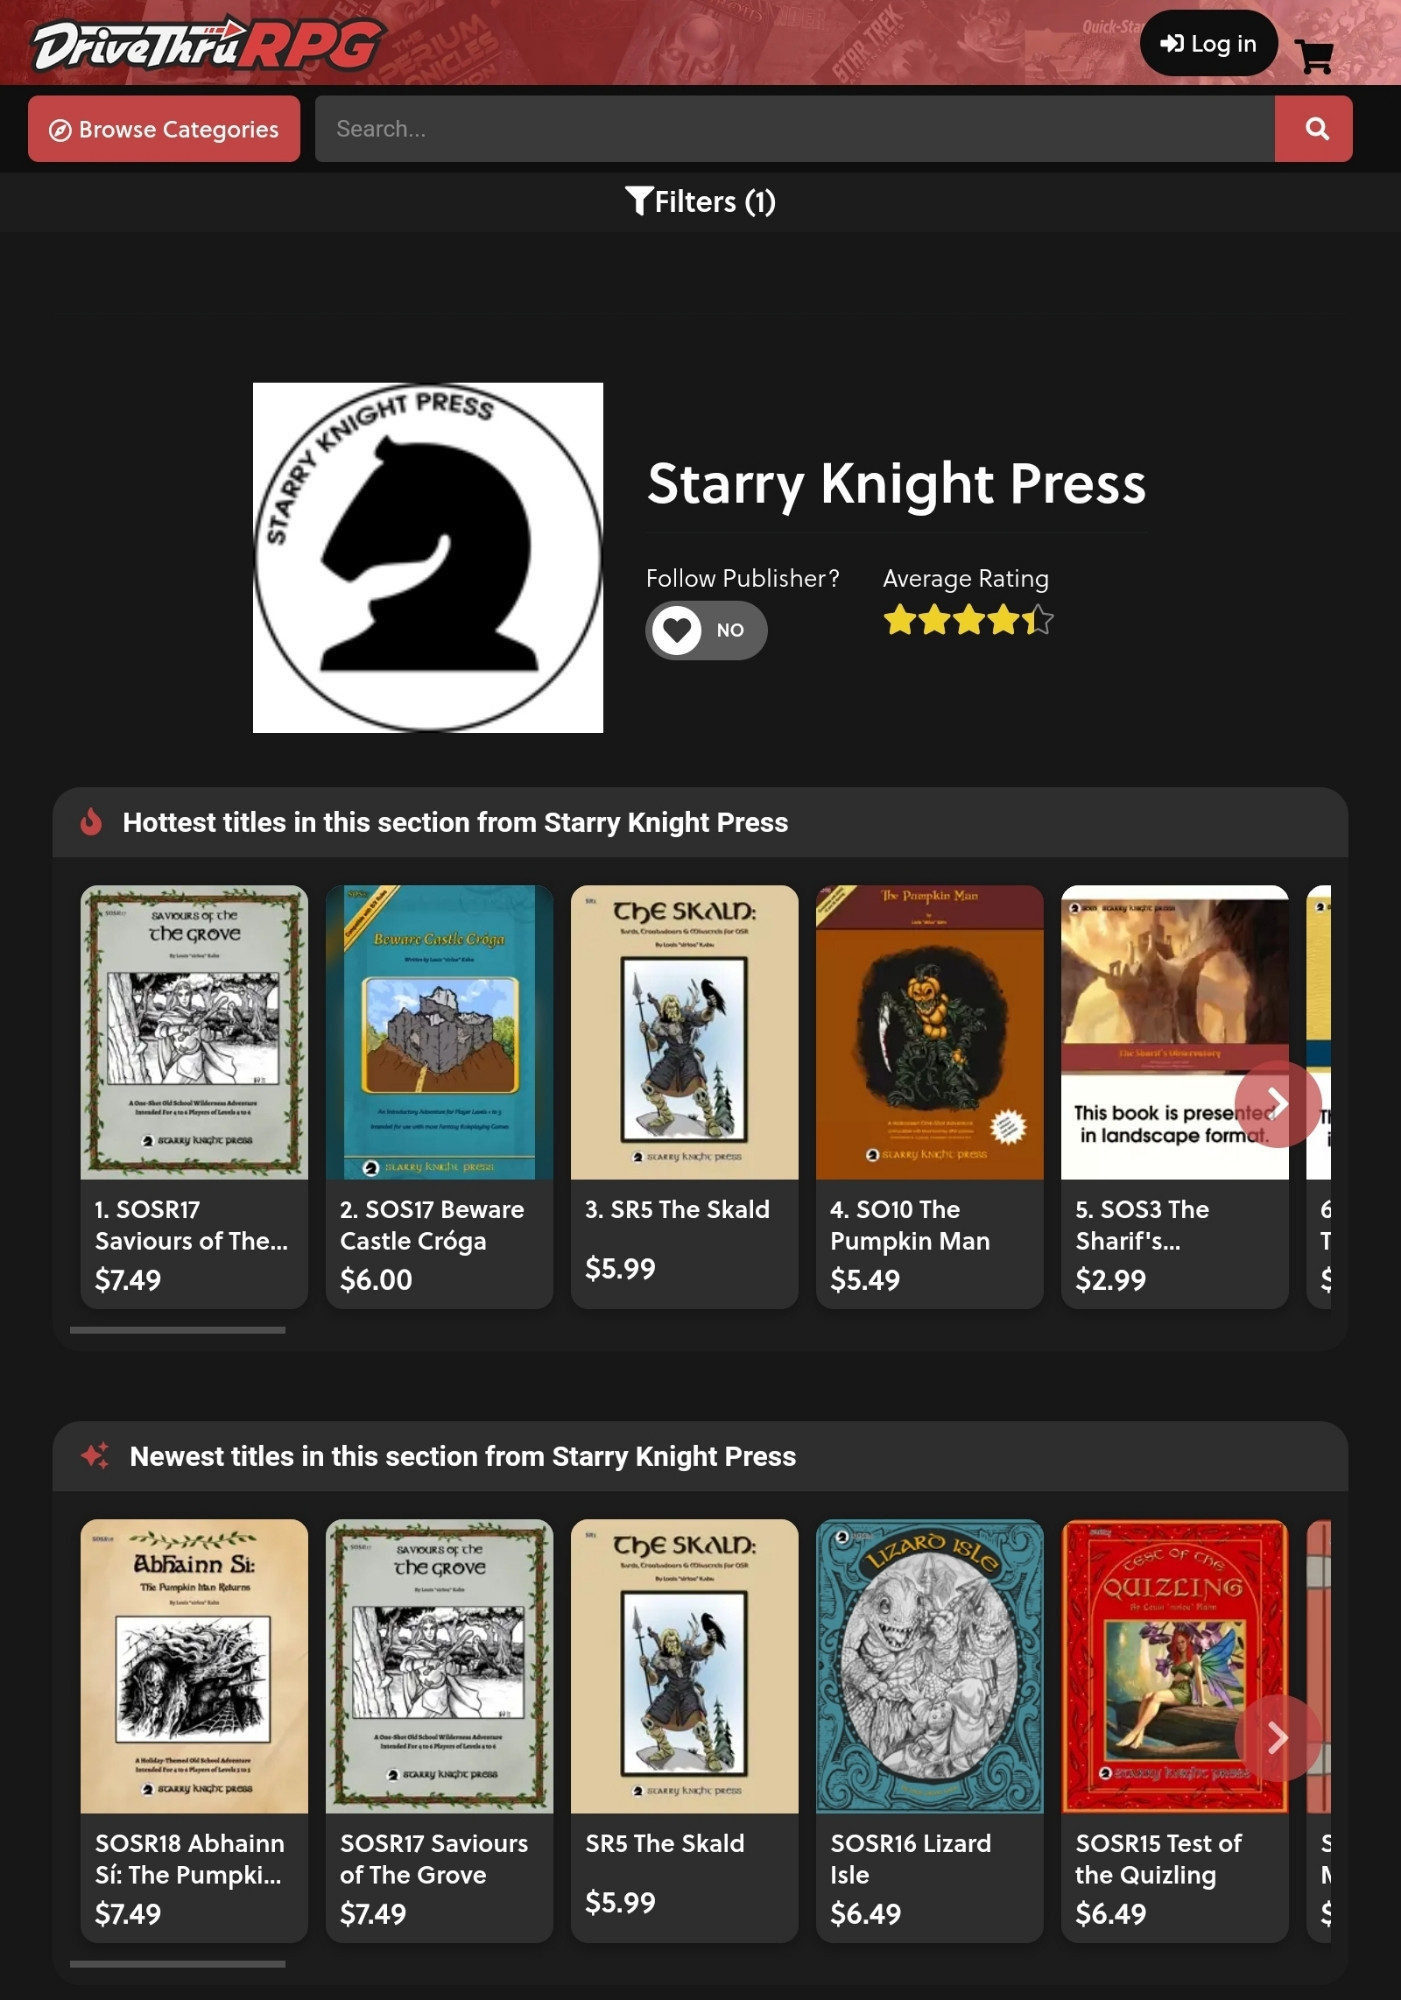Open the Browse Categories menu

(x=164, y=129)
